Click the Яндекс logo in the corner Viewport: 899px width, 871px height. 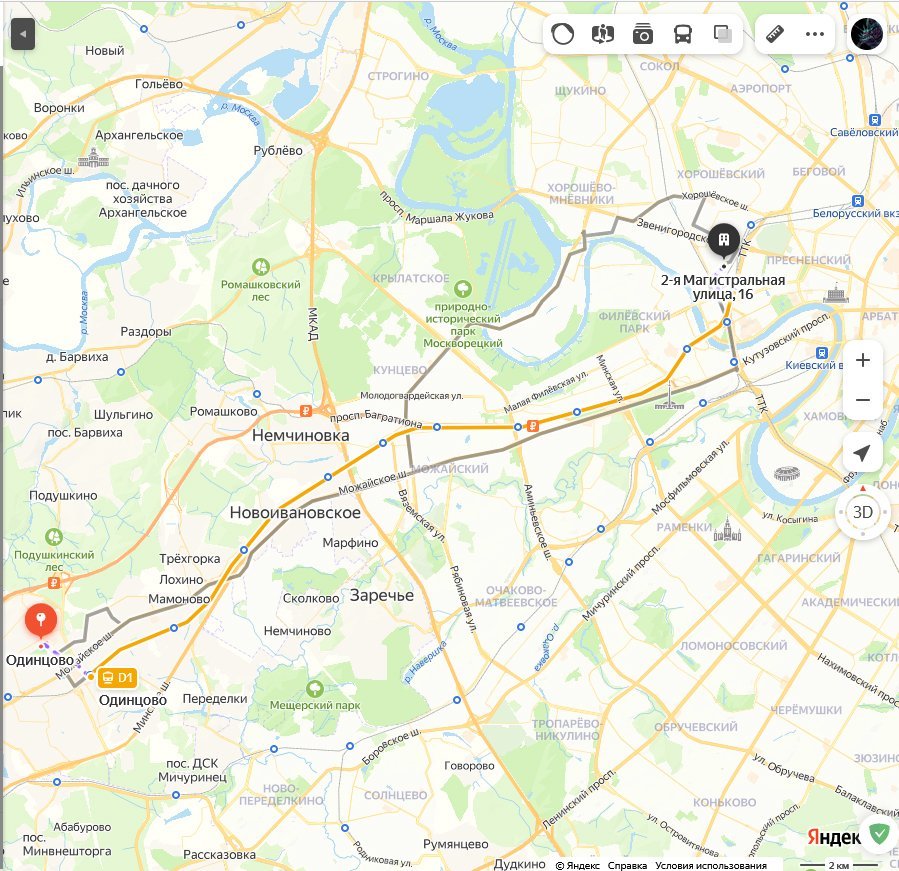[834, 838]
